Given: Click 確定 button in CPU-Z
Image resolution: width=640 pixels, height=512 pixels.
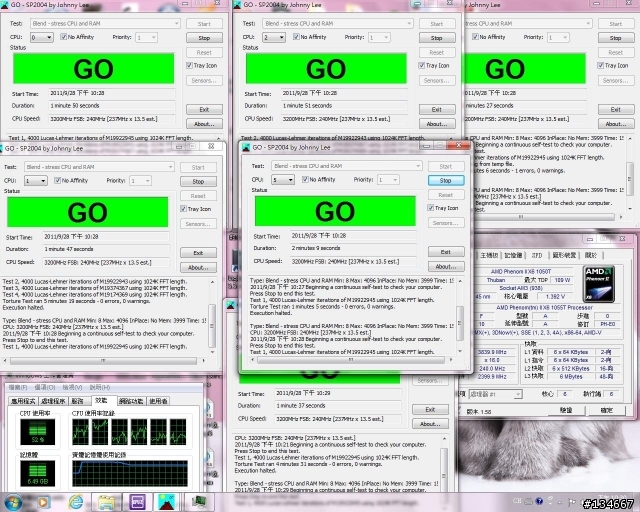Looking at the screenshot, I should pos(606,410).
